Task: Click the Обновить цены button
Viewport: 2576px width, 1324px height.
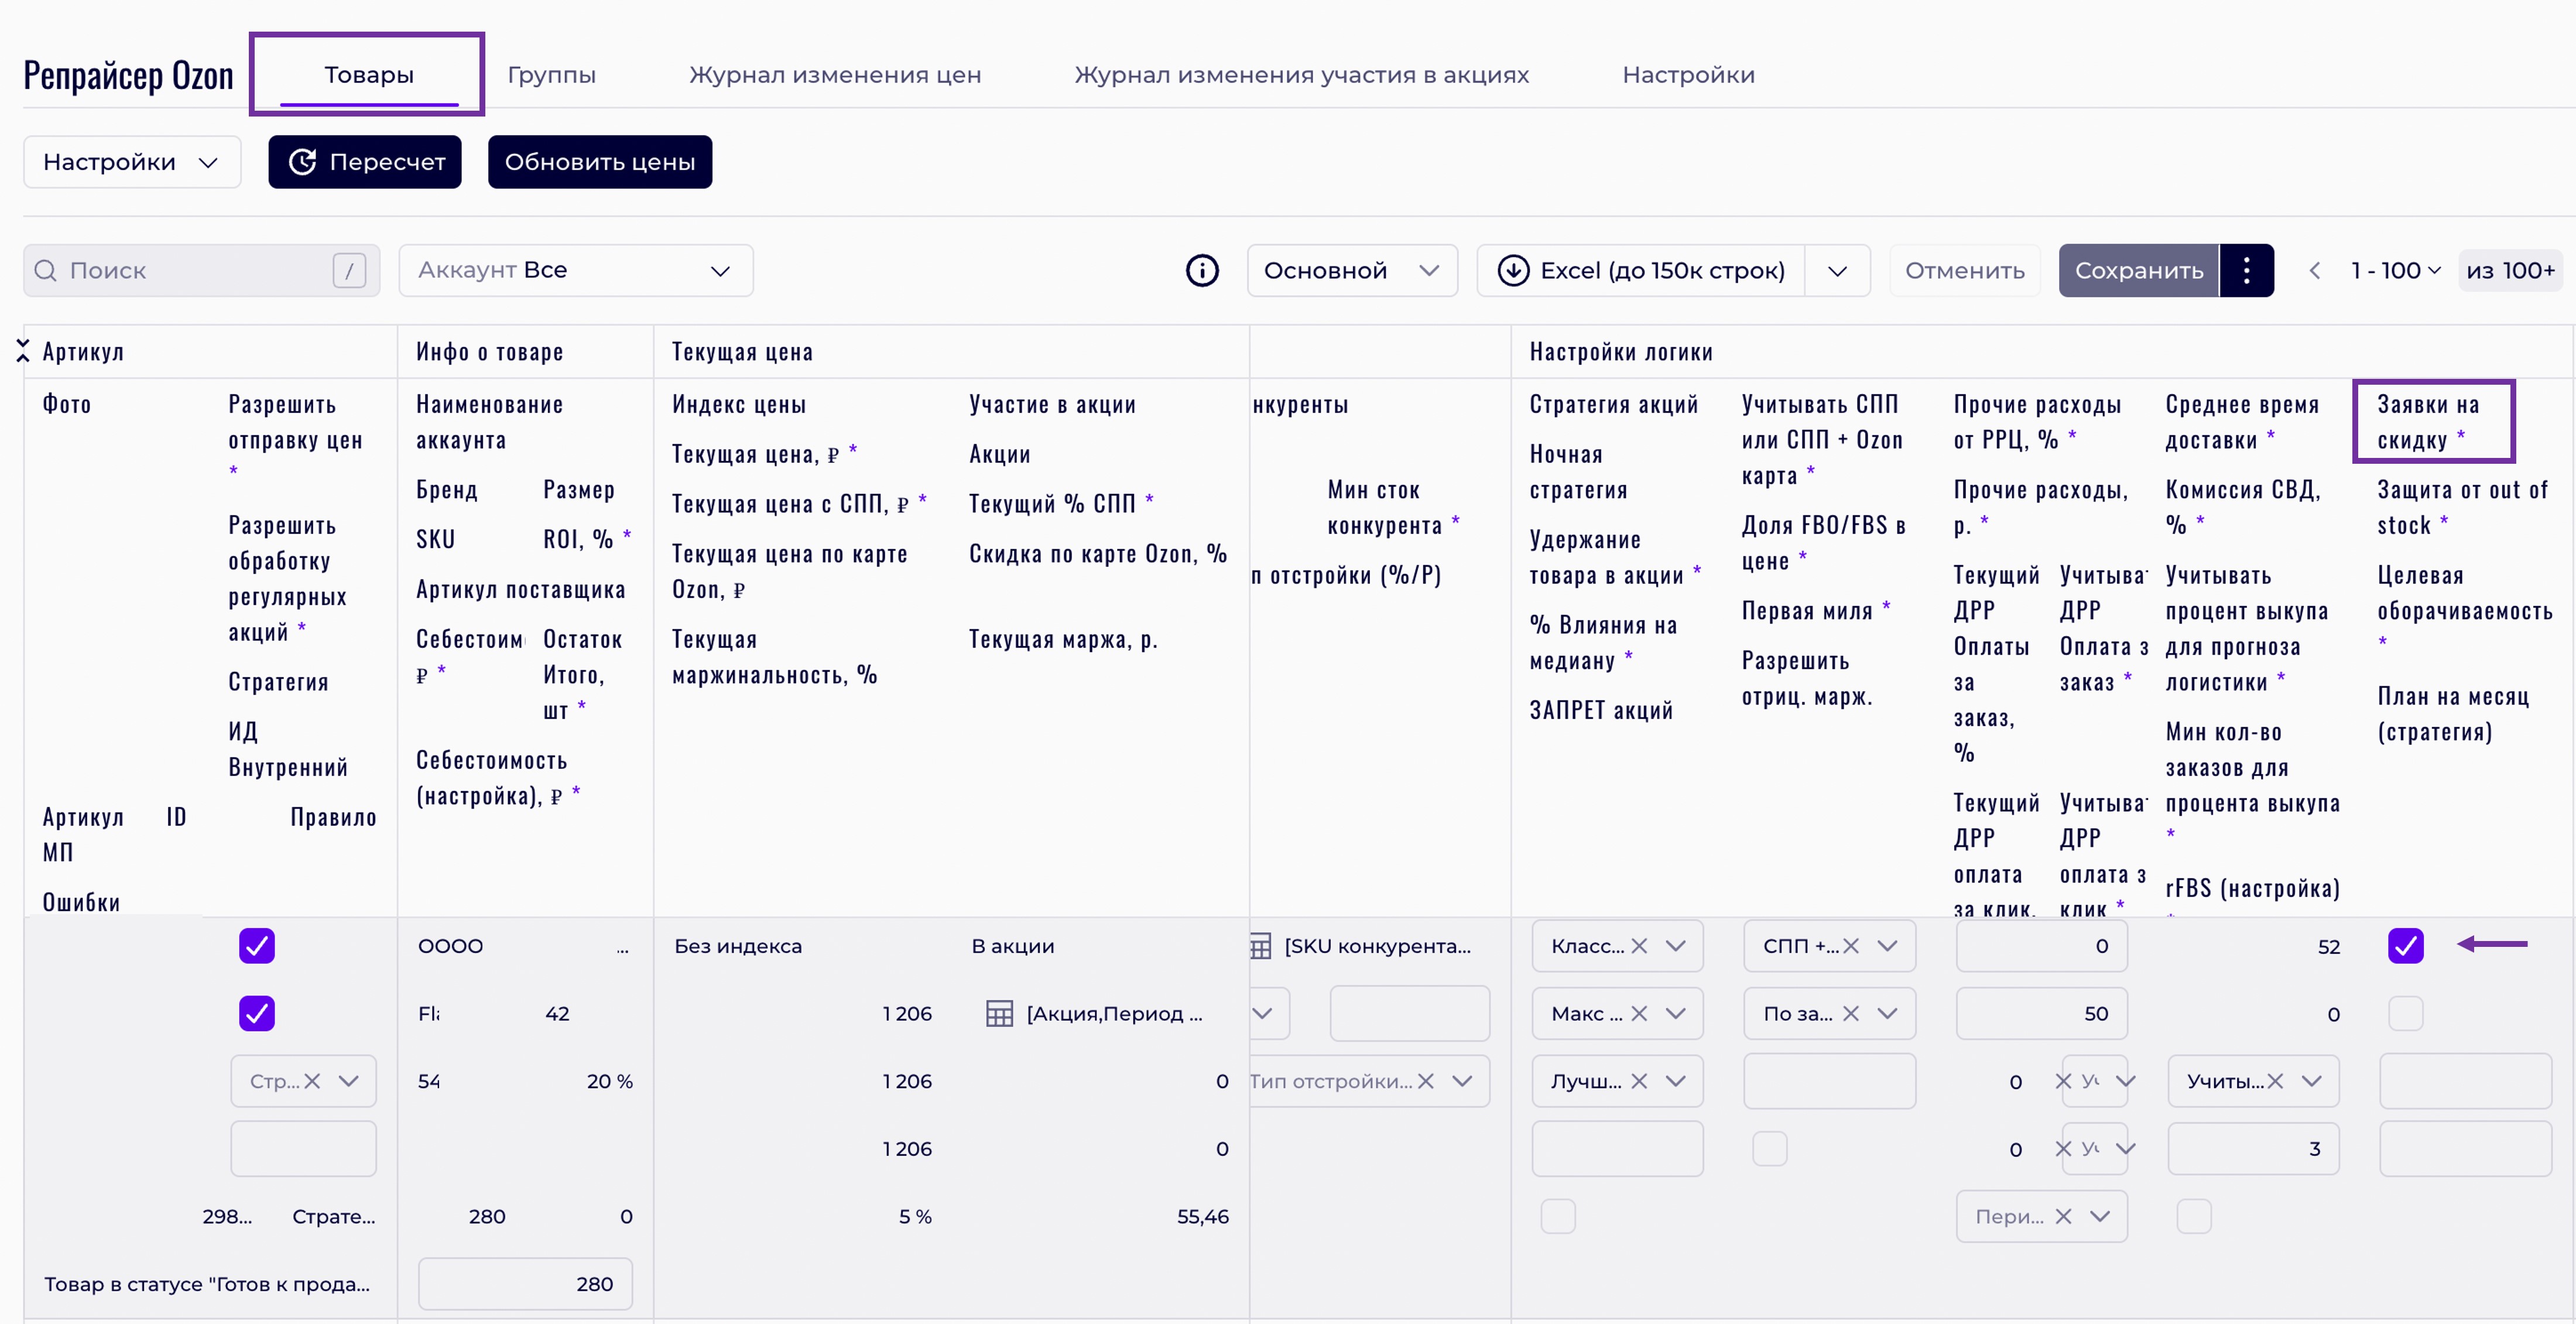Action: (600, 162)
